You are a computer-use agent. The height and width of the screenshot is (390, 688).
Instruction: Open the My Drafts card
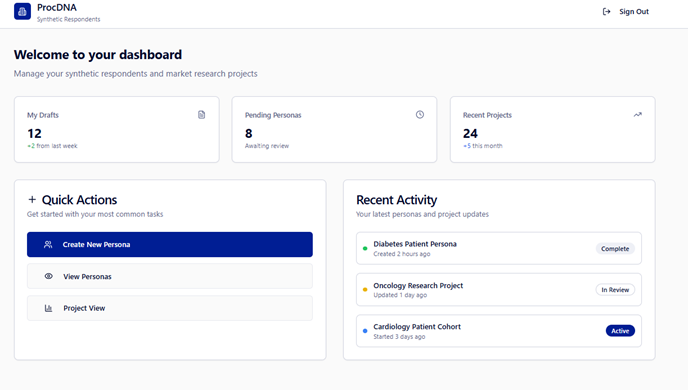pos(117,129)
